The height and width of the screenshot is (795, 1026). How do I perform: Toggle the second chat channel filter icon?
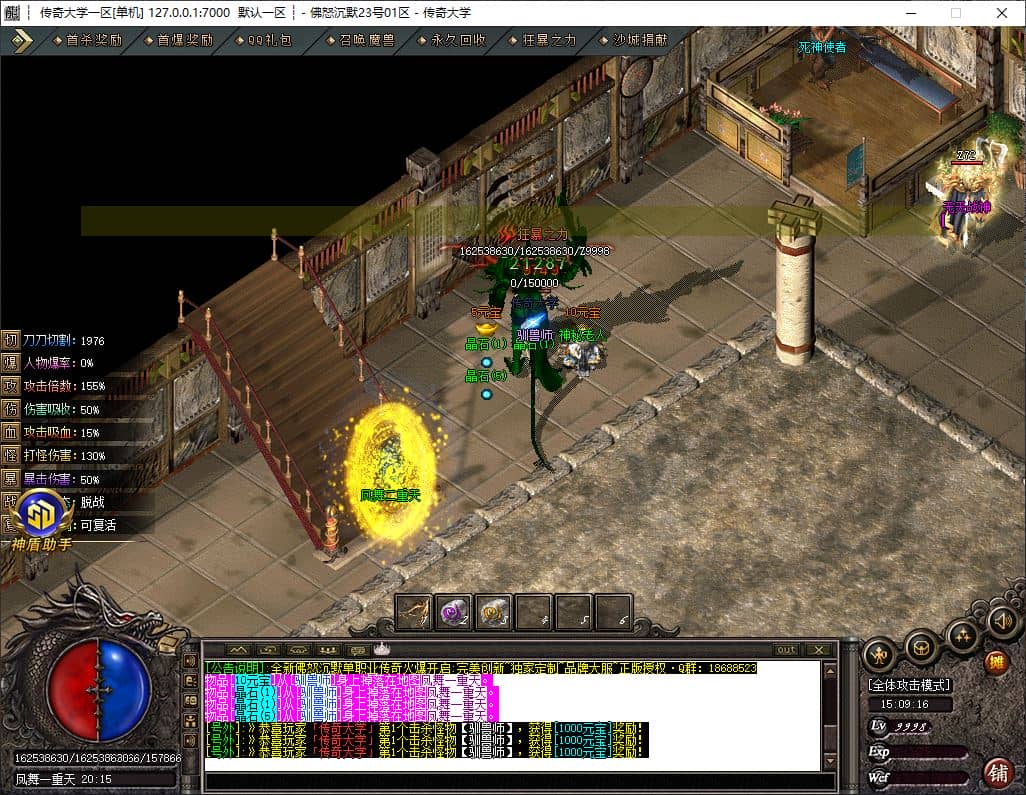[x=191, y=680]
